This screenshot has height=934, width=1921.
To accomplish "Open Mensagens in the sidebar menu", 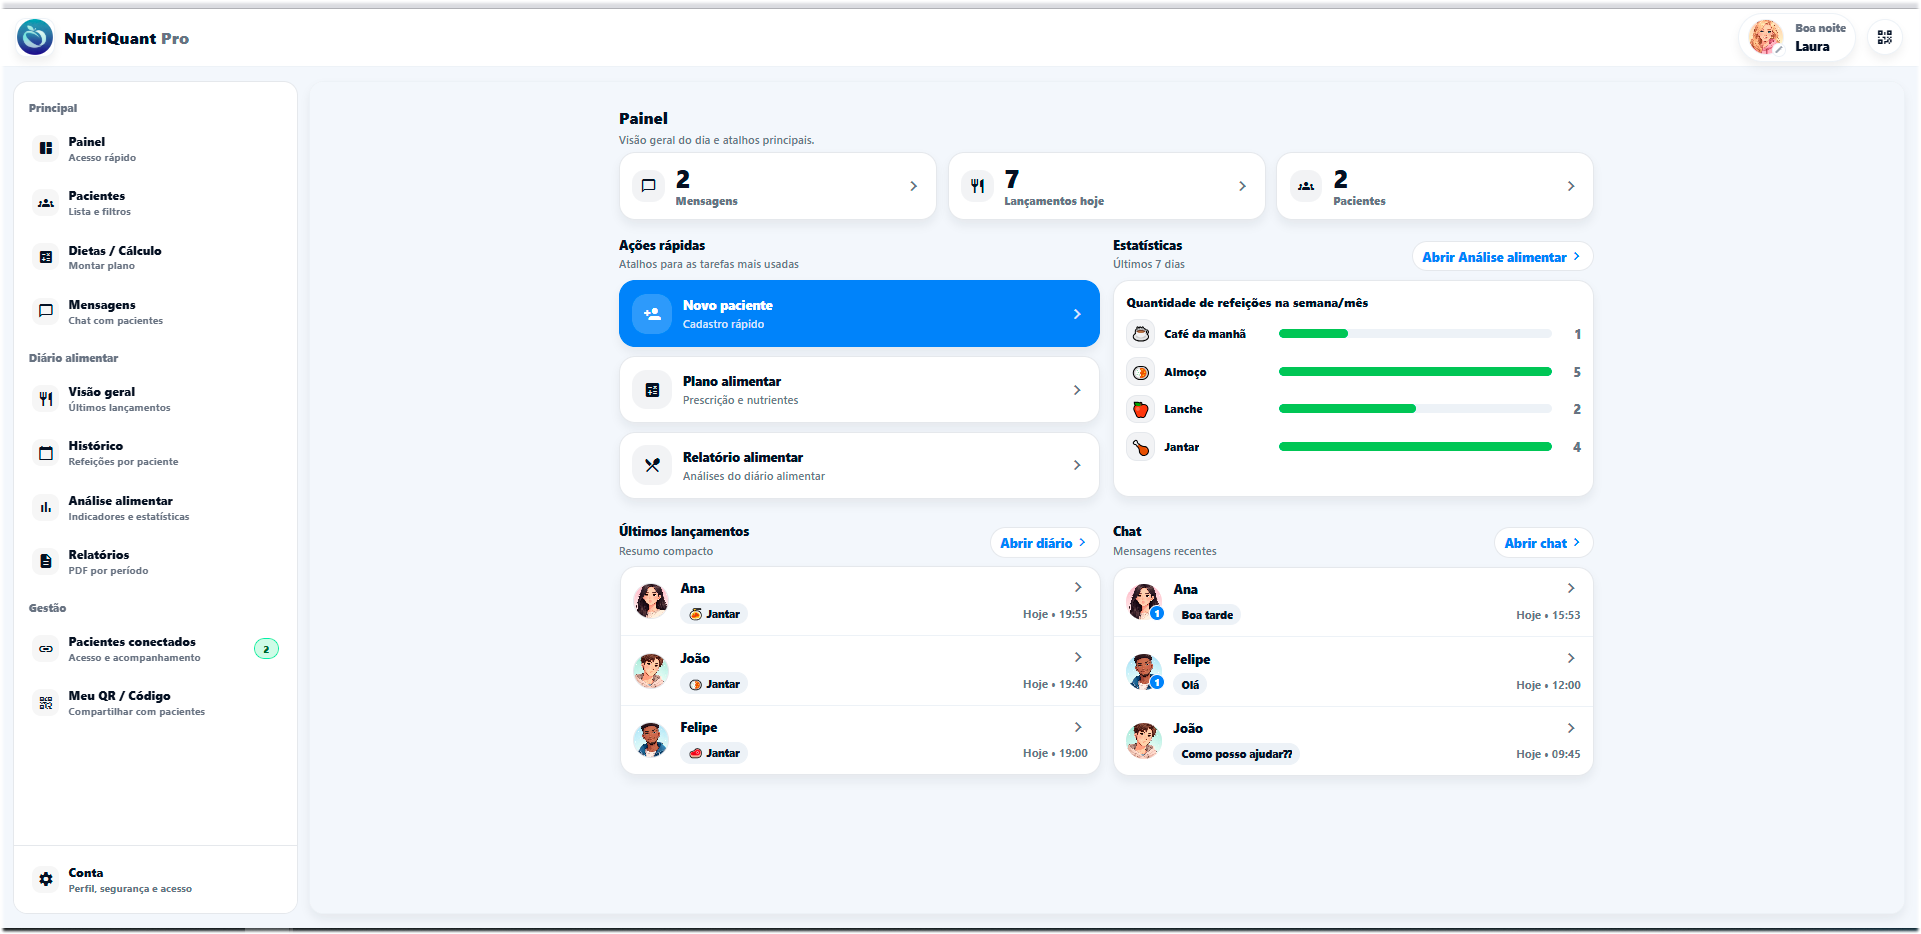I will click(102, 312).
